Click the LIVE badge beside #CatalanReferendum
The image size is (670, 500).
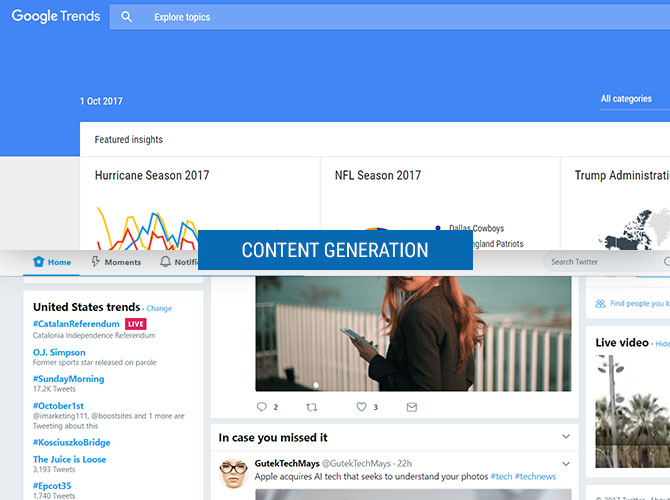[135, 324]
